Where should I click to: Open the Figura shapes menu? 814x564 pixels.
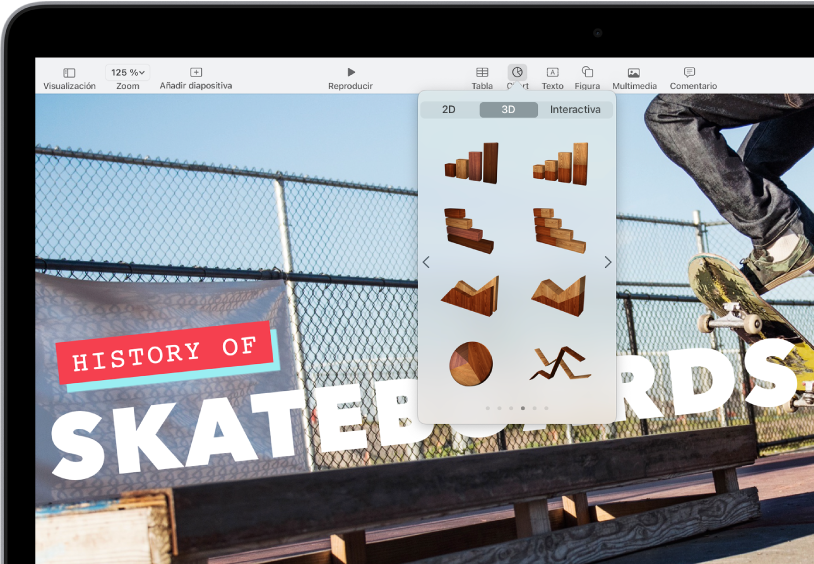coord(587,73)
